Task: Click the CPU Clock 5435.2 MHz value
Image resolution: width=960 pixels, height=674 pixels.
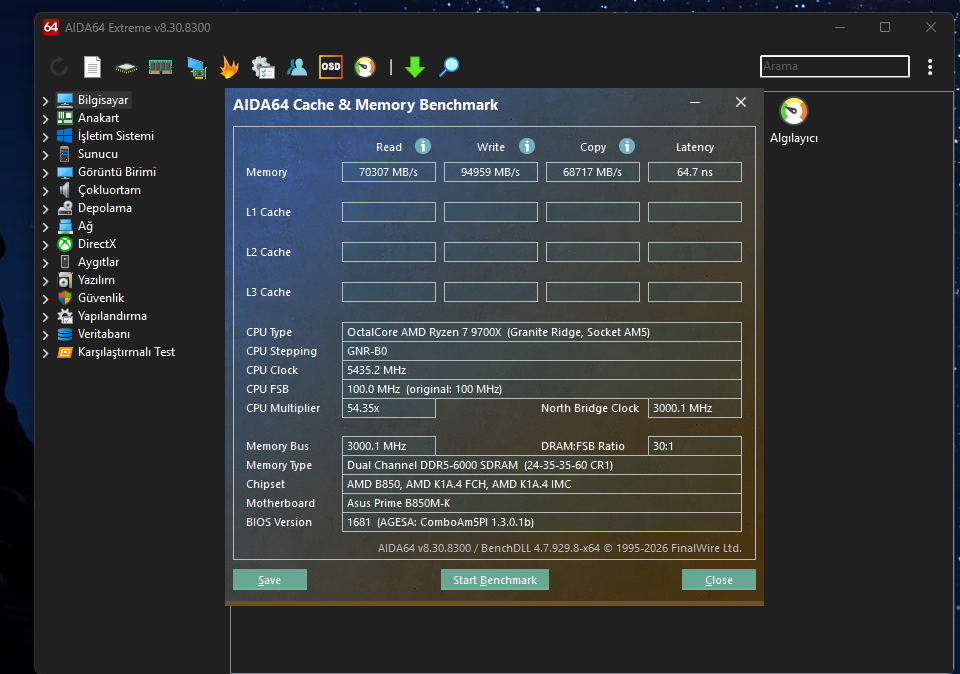Action: click(x=542, y=370)
